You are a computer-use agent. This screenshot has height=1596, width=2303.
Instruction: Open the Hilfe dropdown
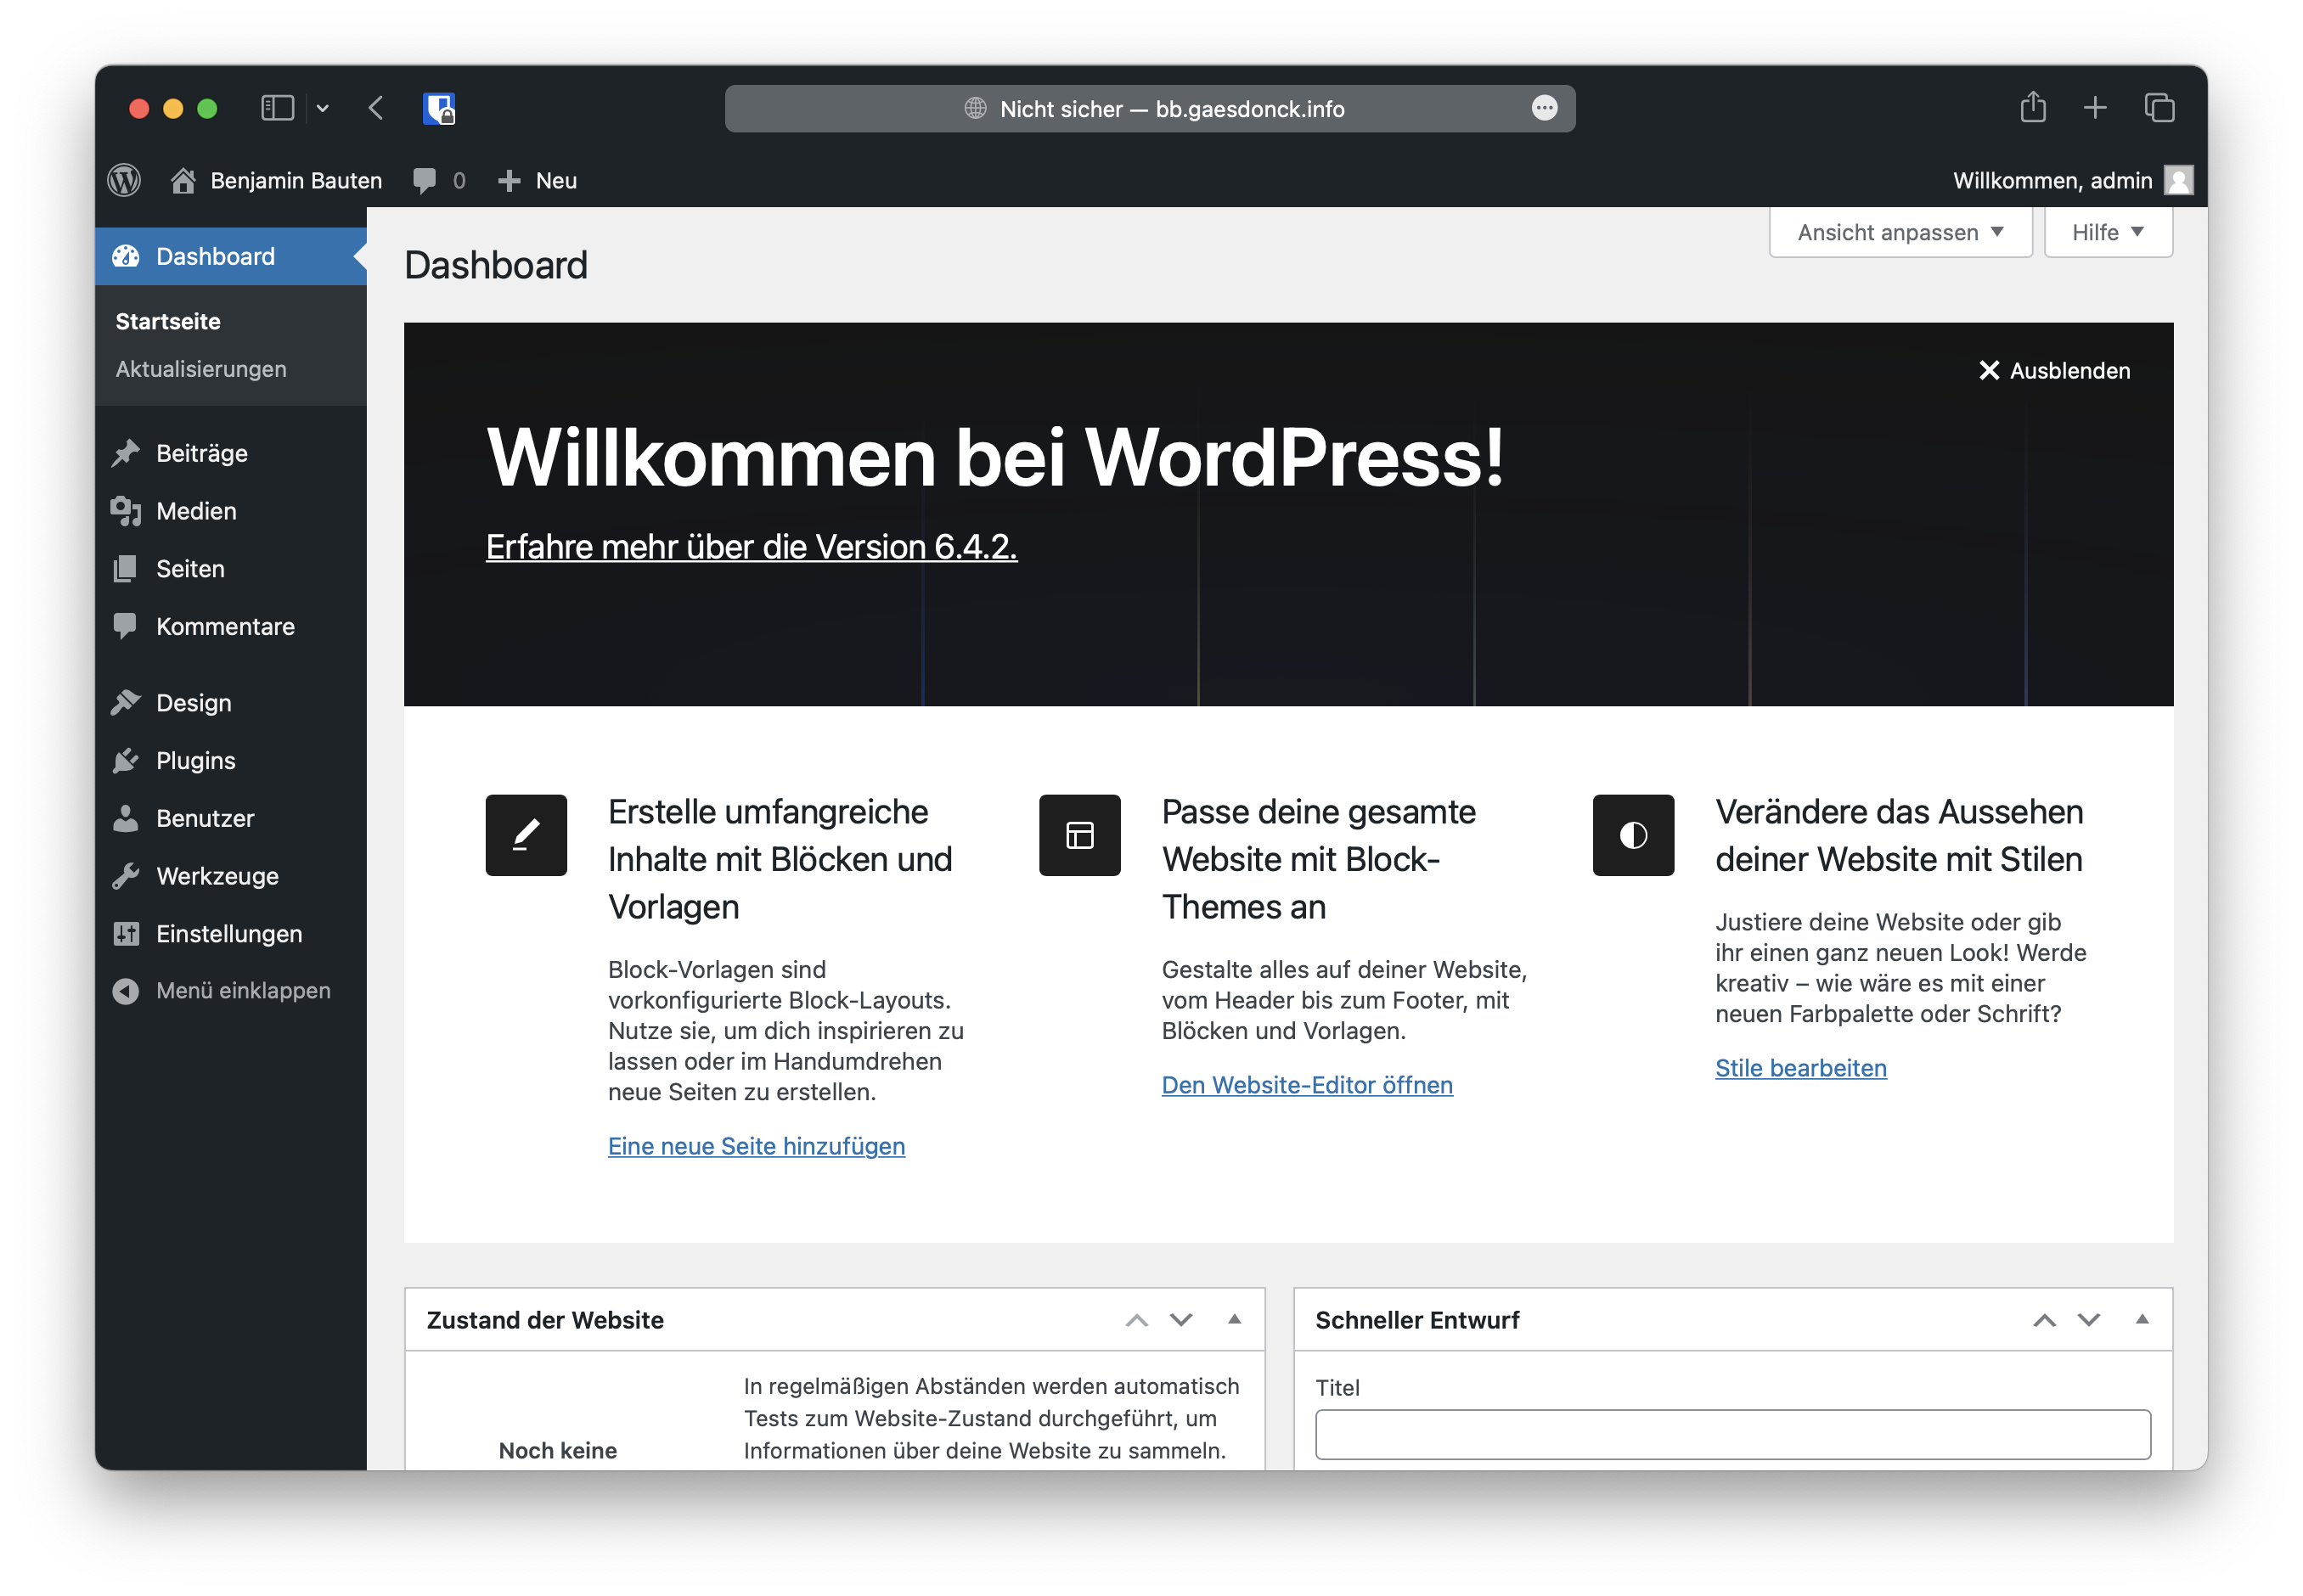click(2108, 232)
